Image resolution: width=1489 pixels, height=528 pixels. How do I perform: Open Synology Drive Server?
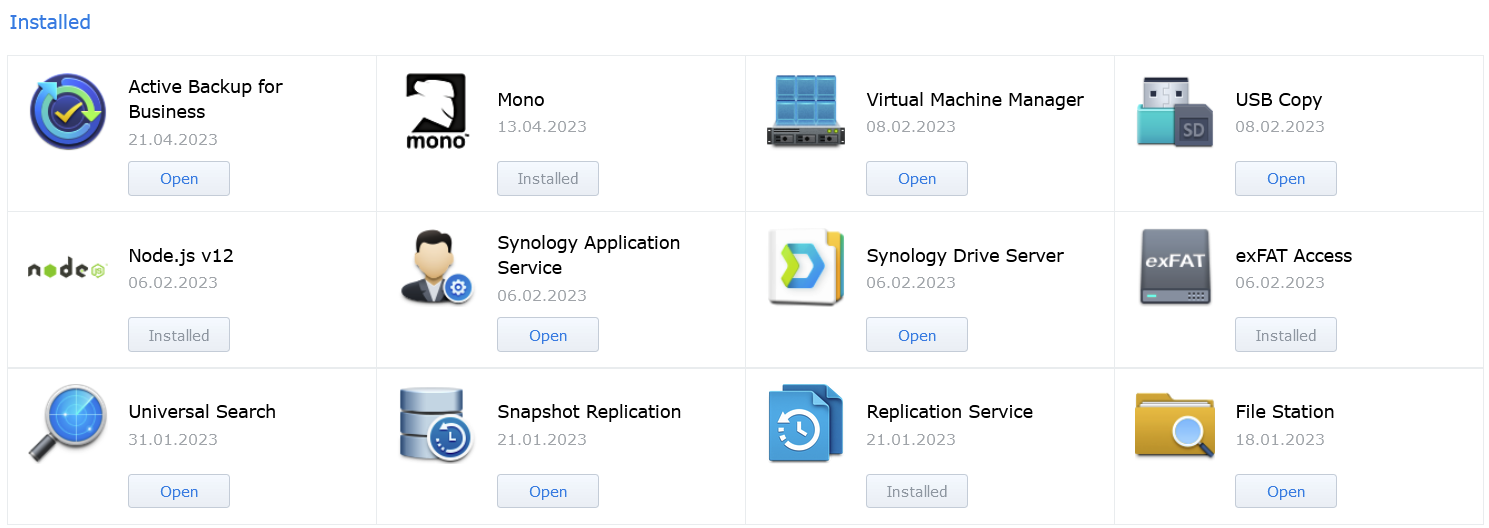pos(917,335)
